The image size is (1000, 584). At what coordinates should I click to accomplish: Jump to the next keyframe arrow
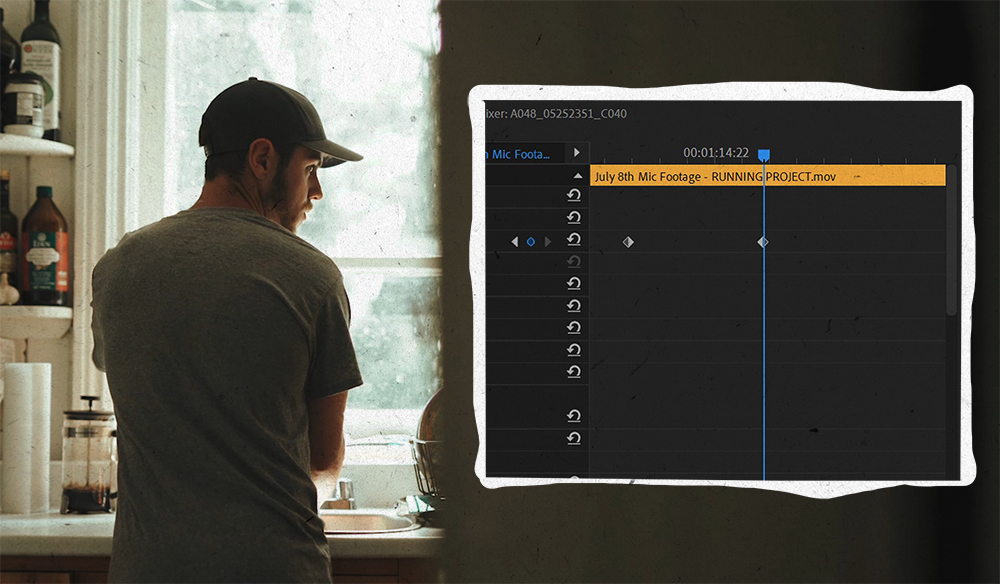tap(548, 240)
